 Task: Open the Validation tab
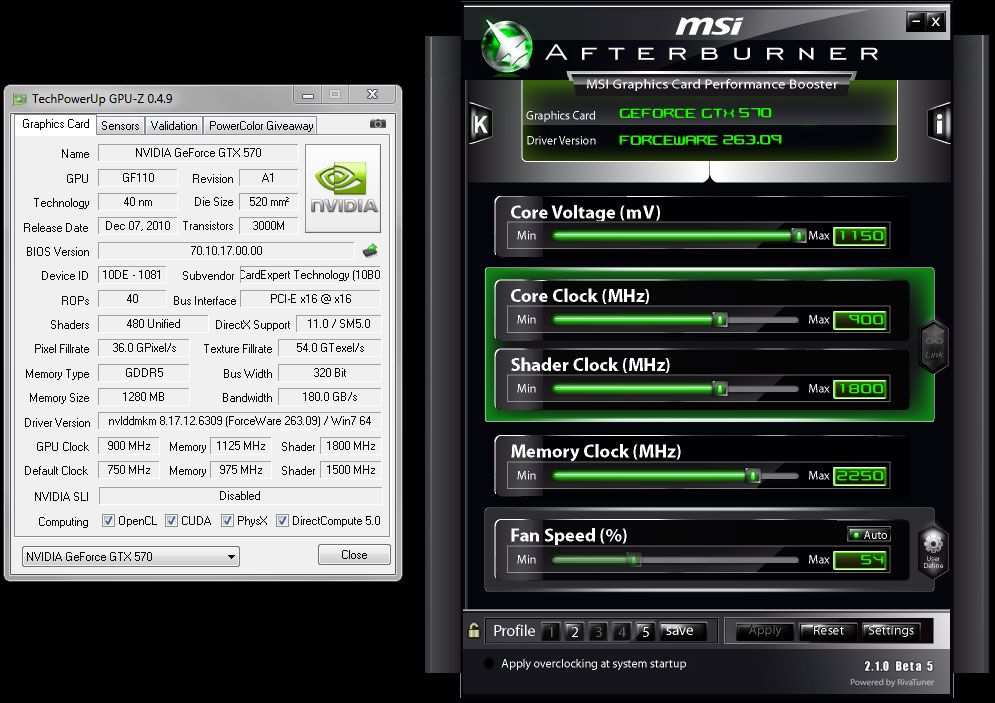click(174, 126)
